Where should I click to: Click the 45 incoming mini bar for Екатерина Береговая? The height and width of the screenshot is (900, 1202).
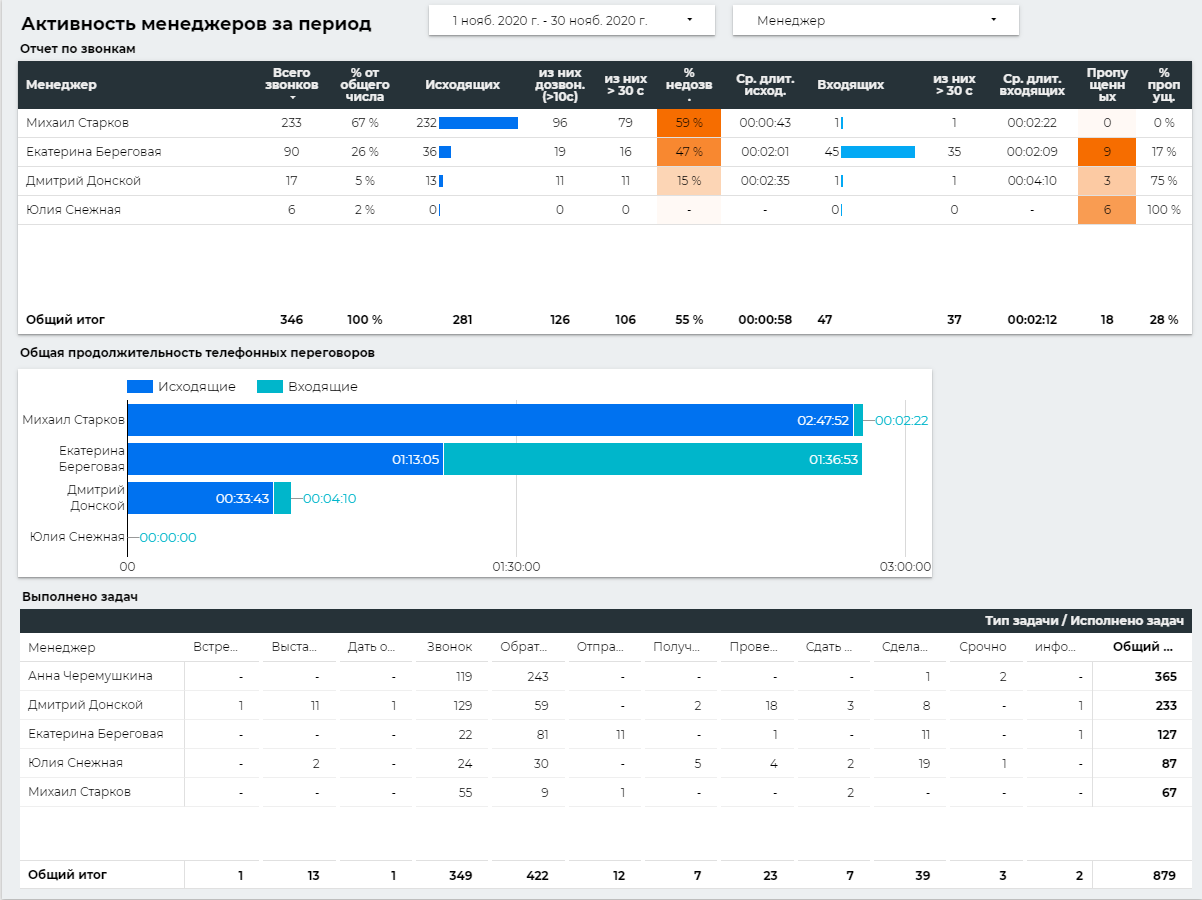pos(878,152)
